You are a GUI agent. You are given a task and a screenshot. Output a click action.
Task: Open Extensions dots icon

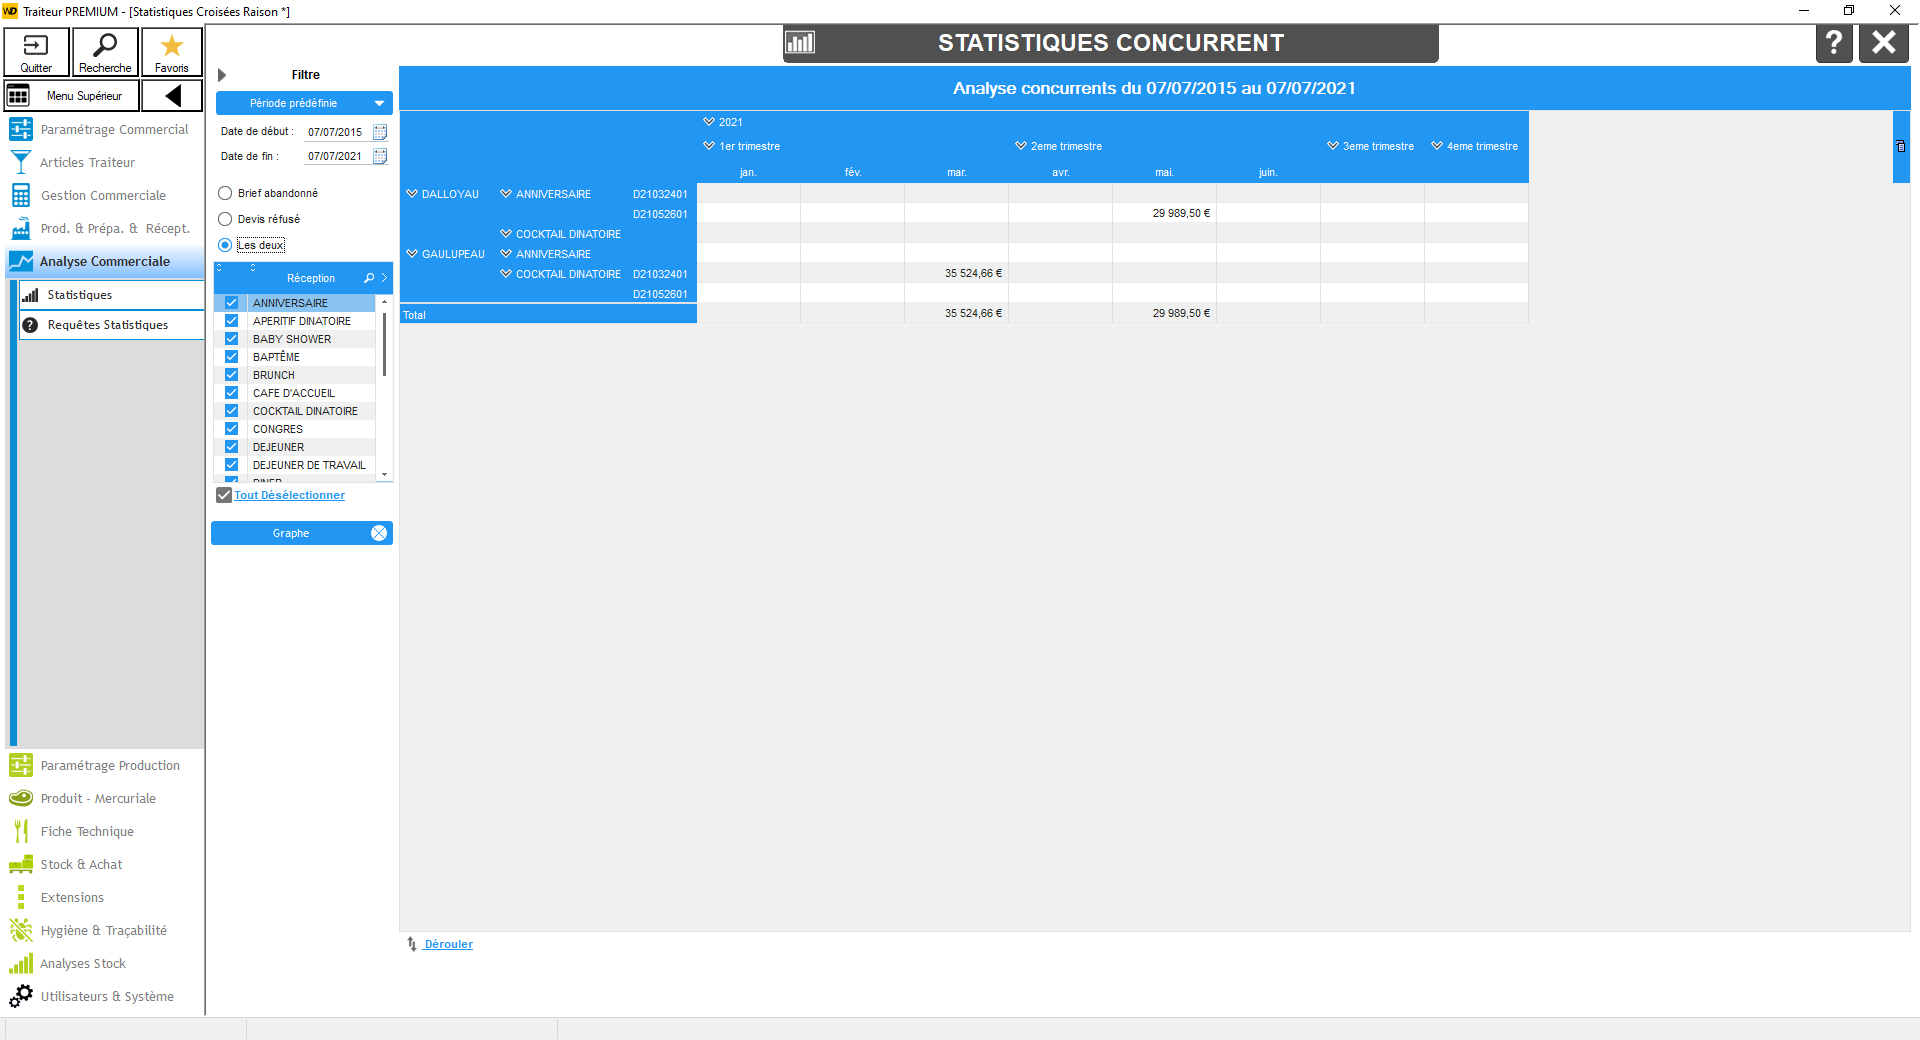pos(21,897)
